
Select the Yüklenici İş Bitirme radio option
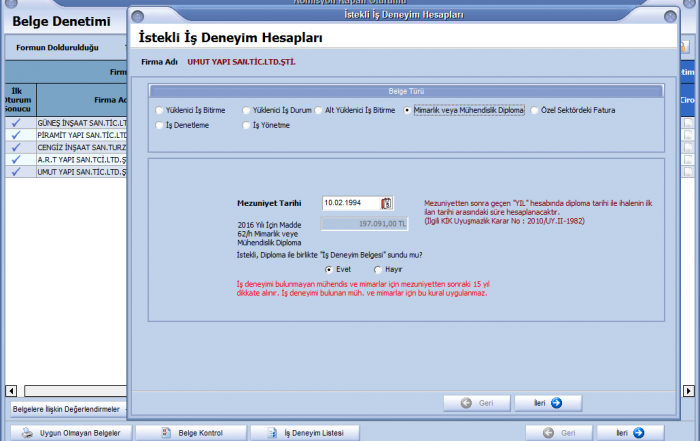[x=159, y=111]
